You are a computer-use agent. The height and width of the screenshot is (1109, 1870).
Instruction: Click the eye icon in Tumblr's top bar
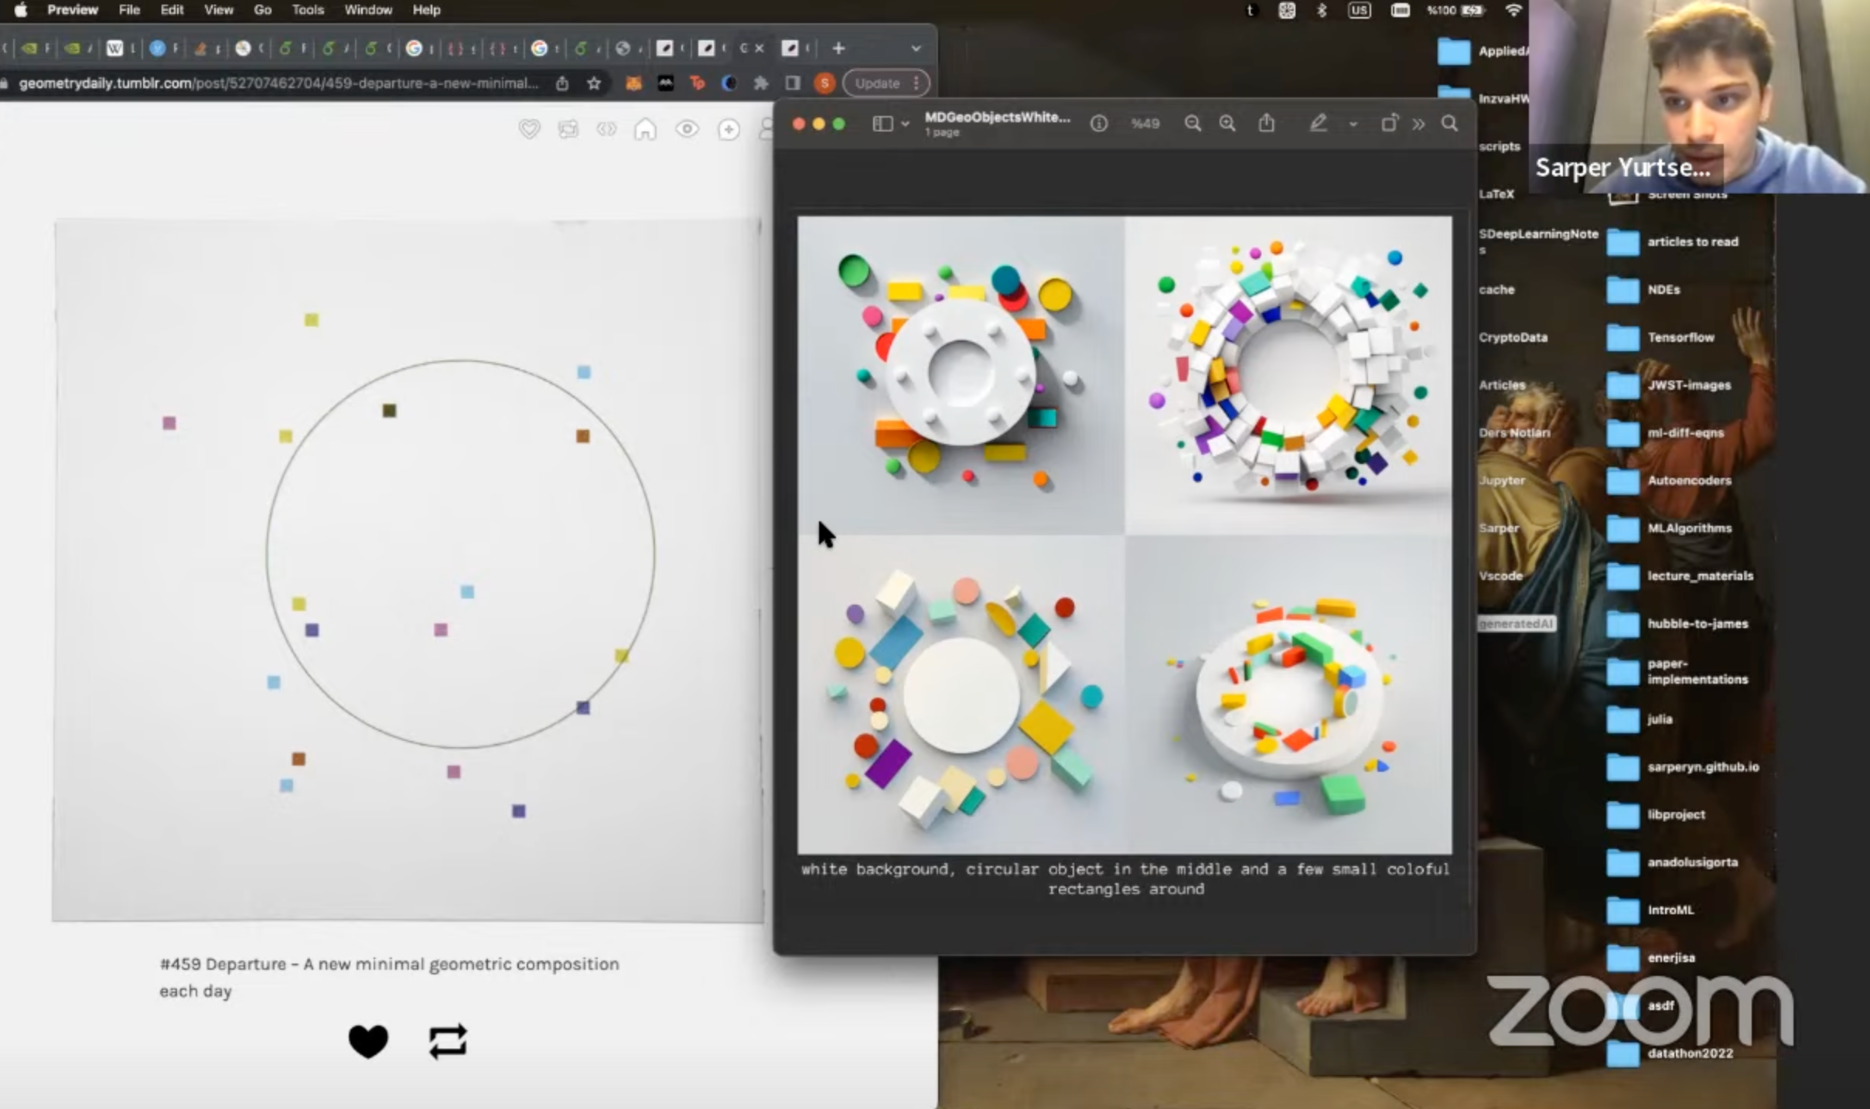pyautogui.click(x=687, y=129)
